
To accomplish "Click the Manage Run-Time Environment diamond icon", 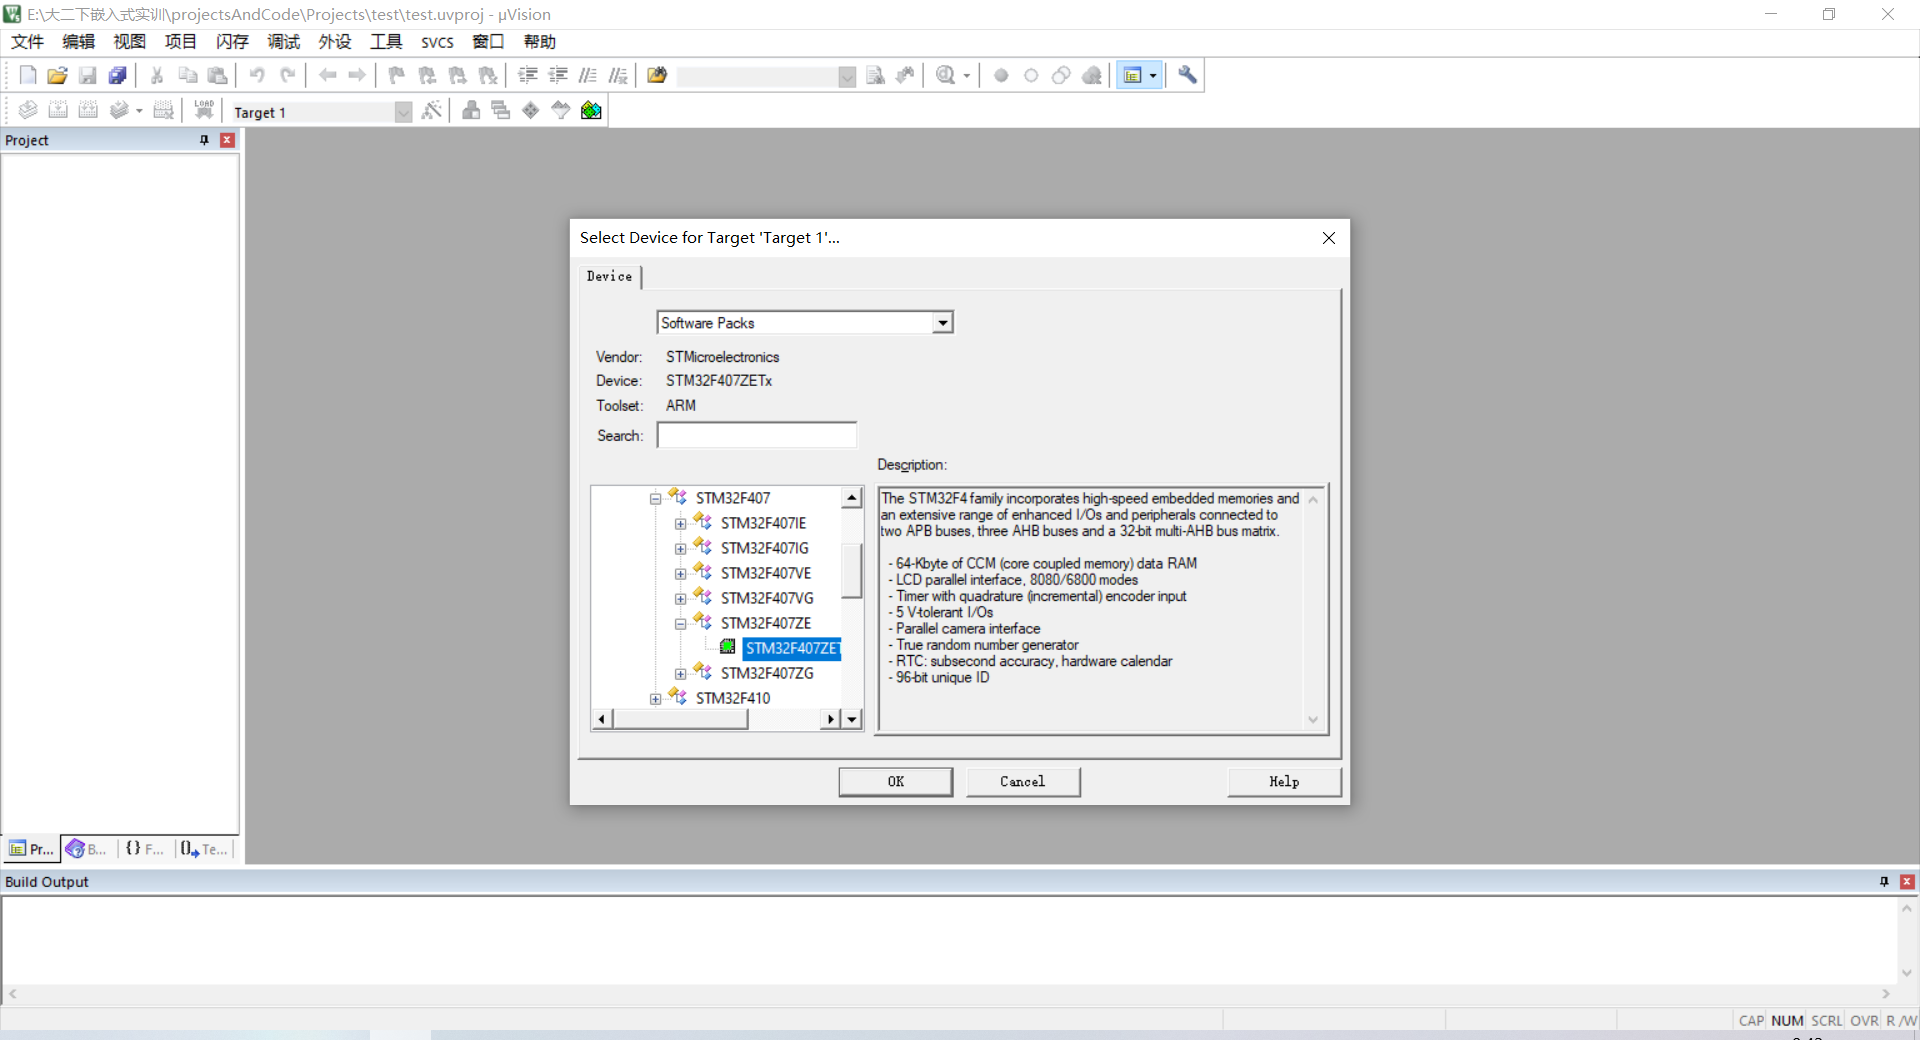I will point(531,110).
